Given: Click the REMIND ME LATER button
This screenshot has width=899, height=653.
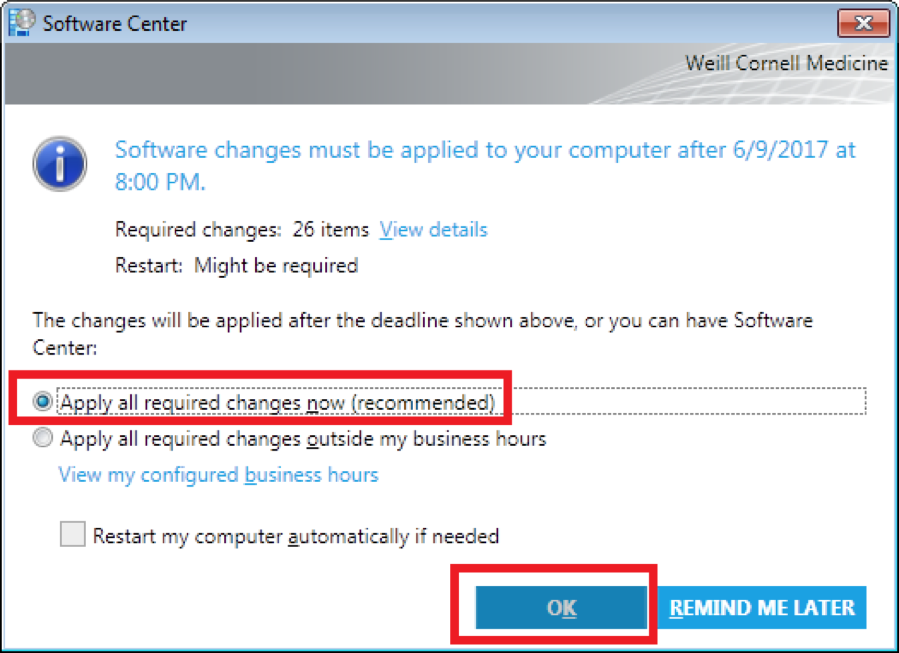Looking at the screenshot, I should pos(762,608).
